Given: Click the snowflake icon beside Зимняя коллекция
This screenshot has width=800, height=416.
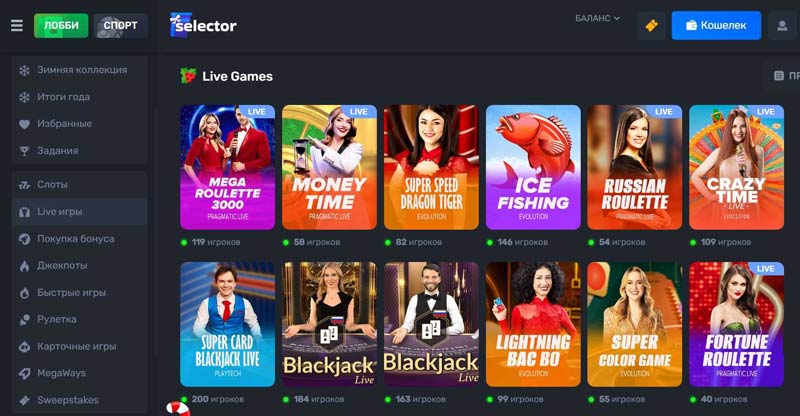Looking at the screenshot, I should tap(24, 70).
